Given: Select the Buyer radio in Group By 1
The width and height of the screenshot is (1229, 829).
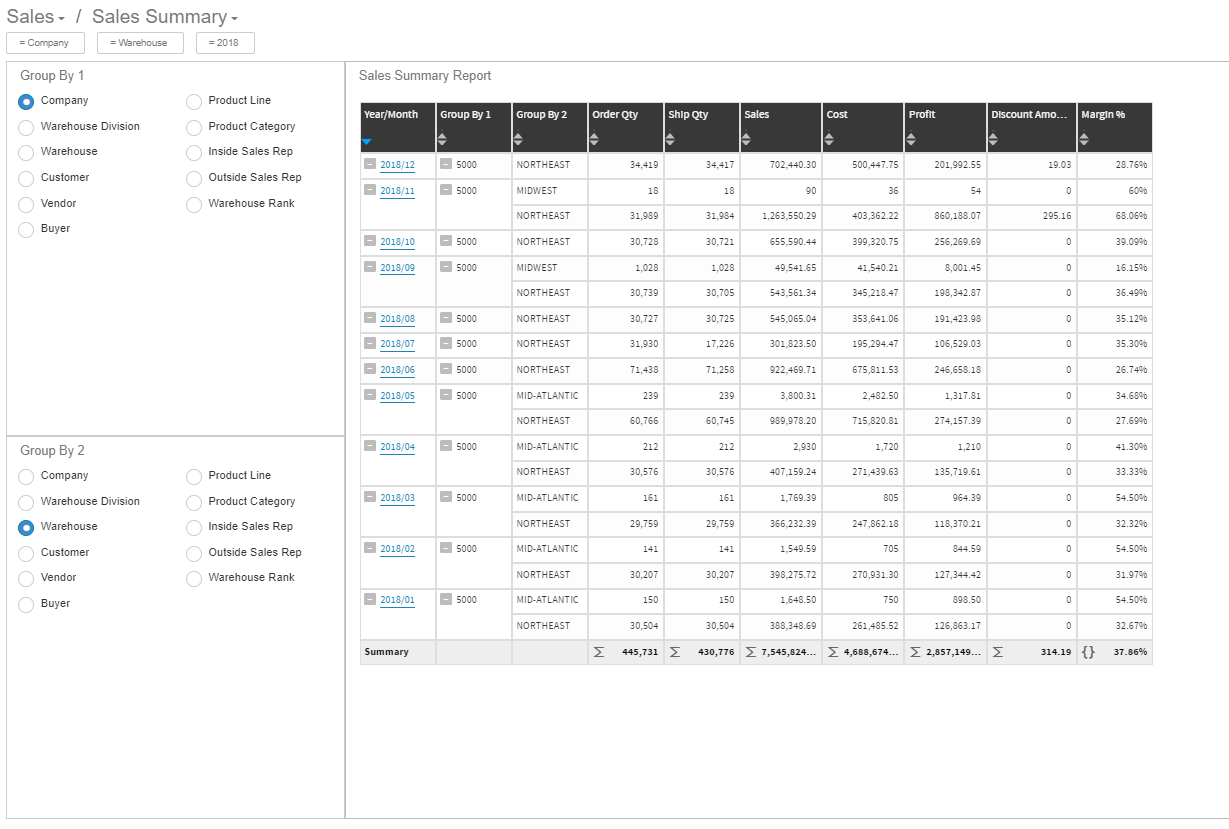Looking at the screenshot, I should (25, 228).
